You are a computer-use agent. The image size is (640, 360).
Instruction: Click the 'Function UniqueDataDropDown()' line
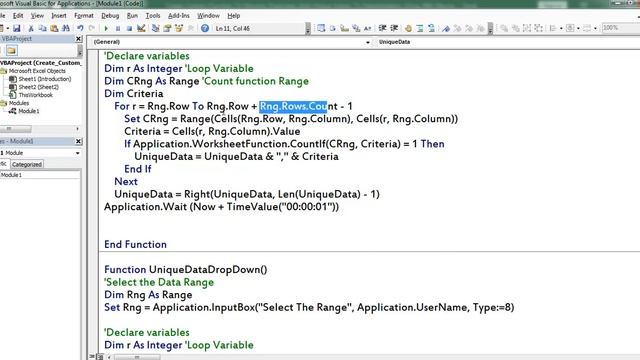[186, 270]
